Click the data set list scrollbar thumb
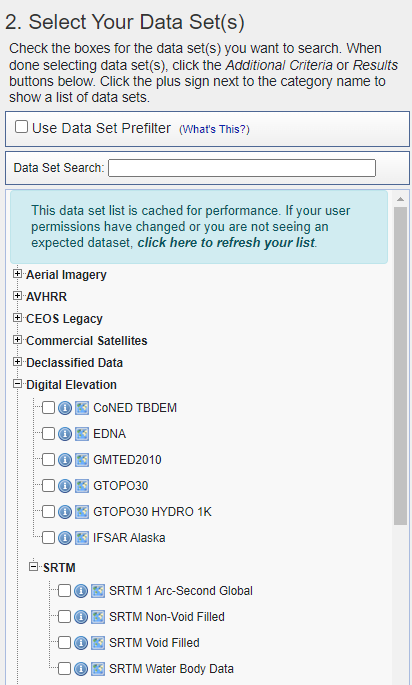This screenshot has height=685, width=412. (400, 366)
